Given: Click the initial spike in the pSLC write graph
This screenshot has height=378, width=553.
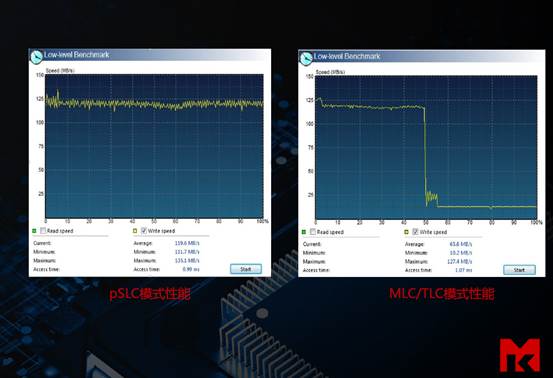Looking at the screenshot, I should tap(58, 94).
